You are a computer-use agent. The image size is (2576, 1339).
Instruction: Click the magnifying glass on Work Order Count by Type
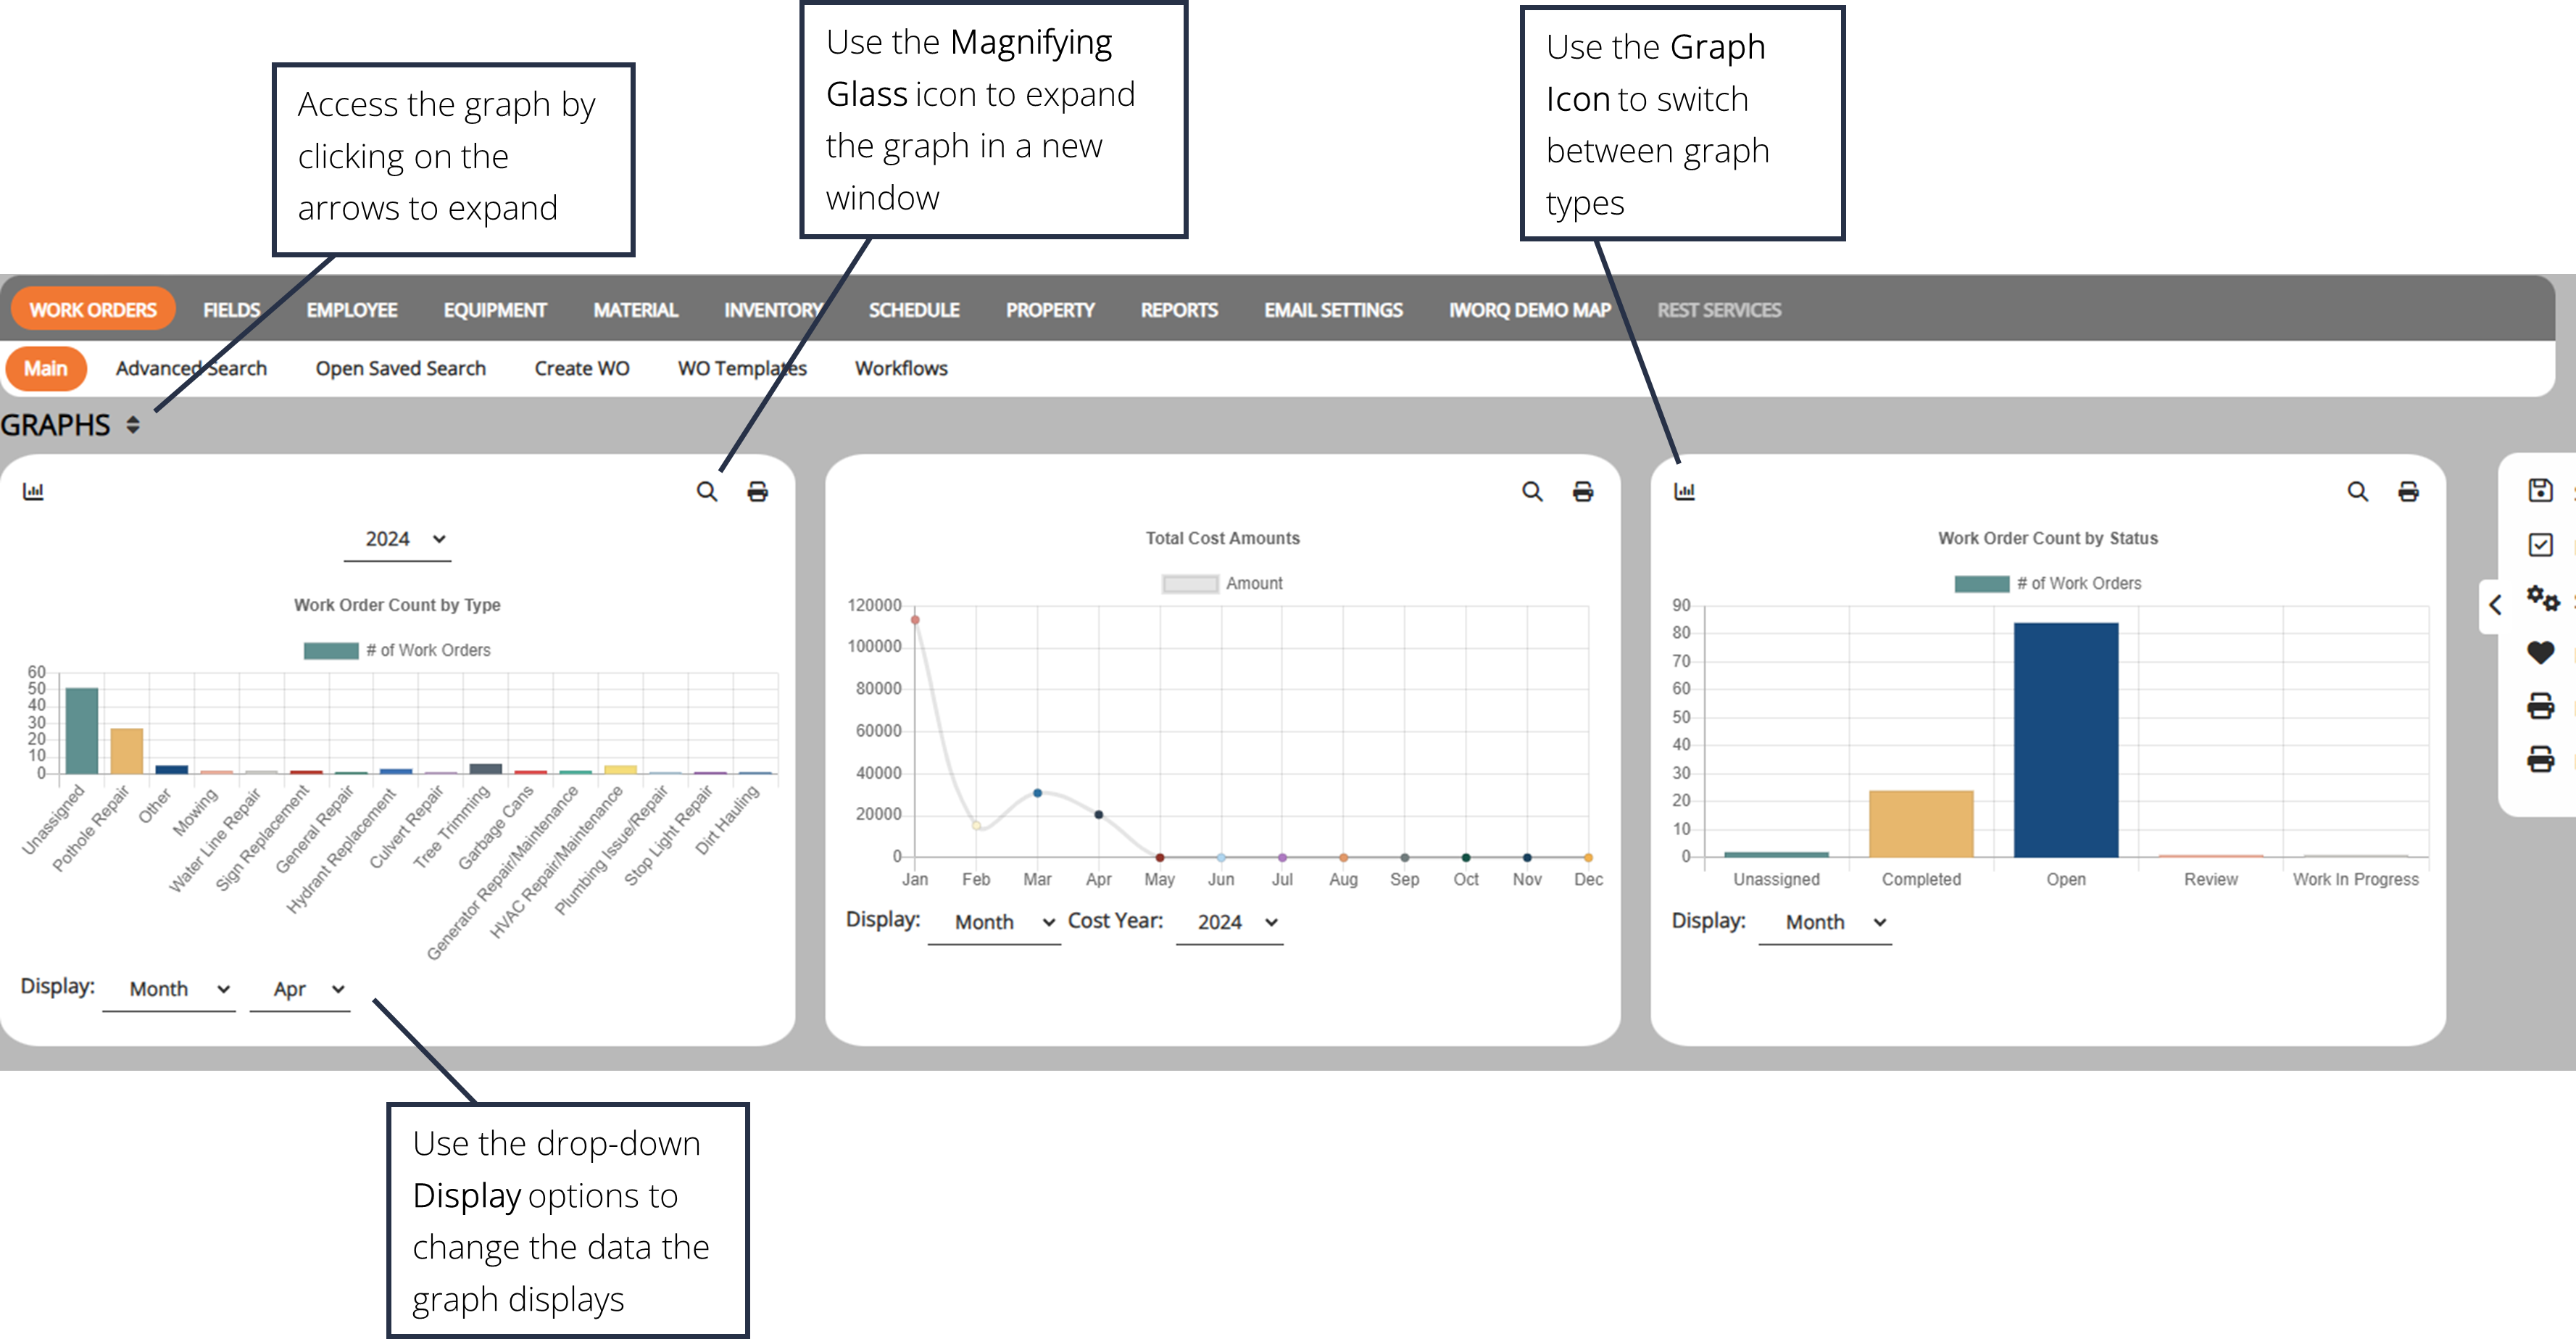pos(707,492)
